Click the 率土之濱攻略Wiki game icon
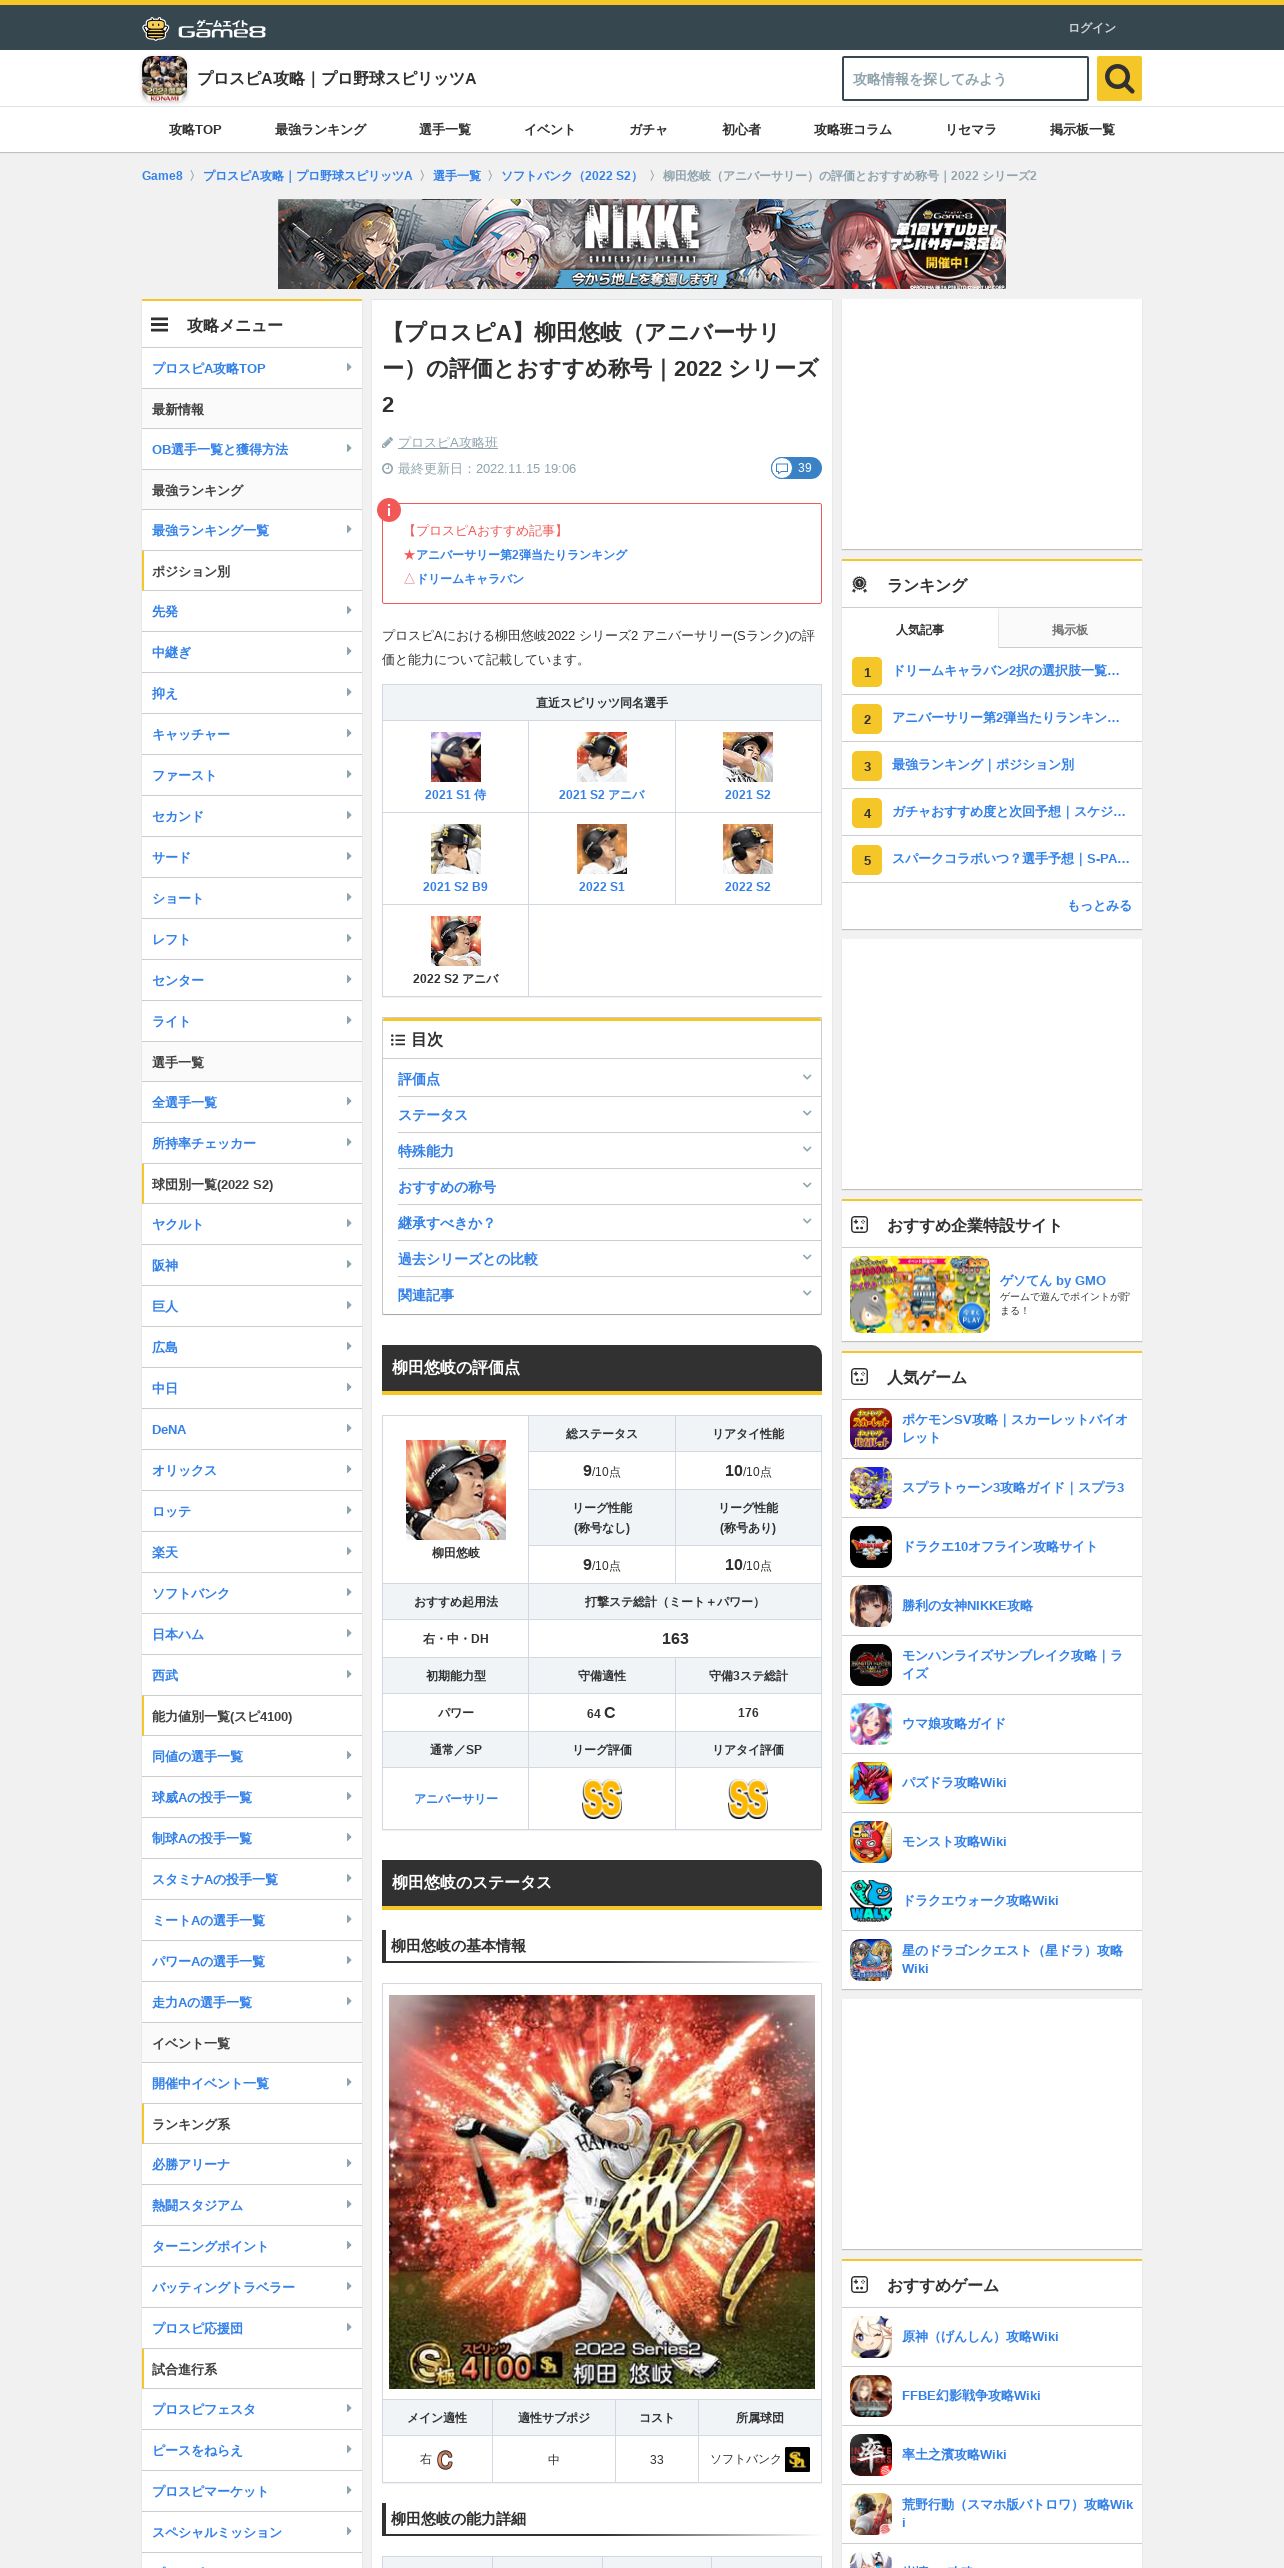 pos(871,2455)
